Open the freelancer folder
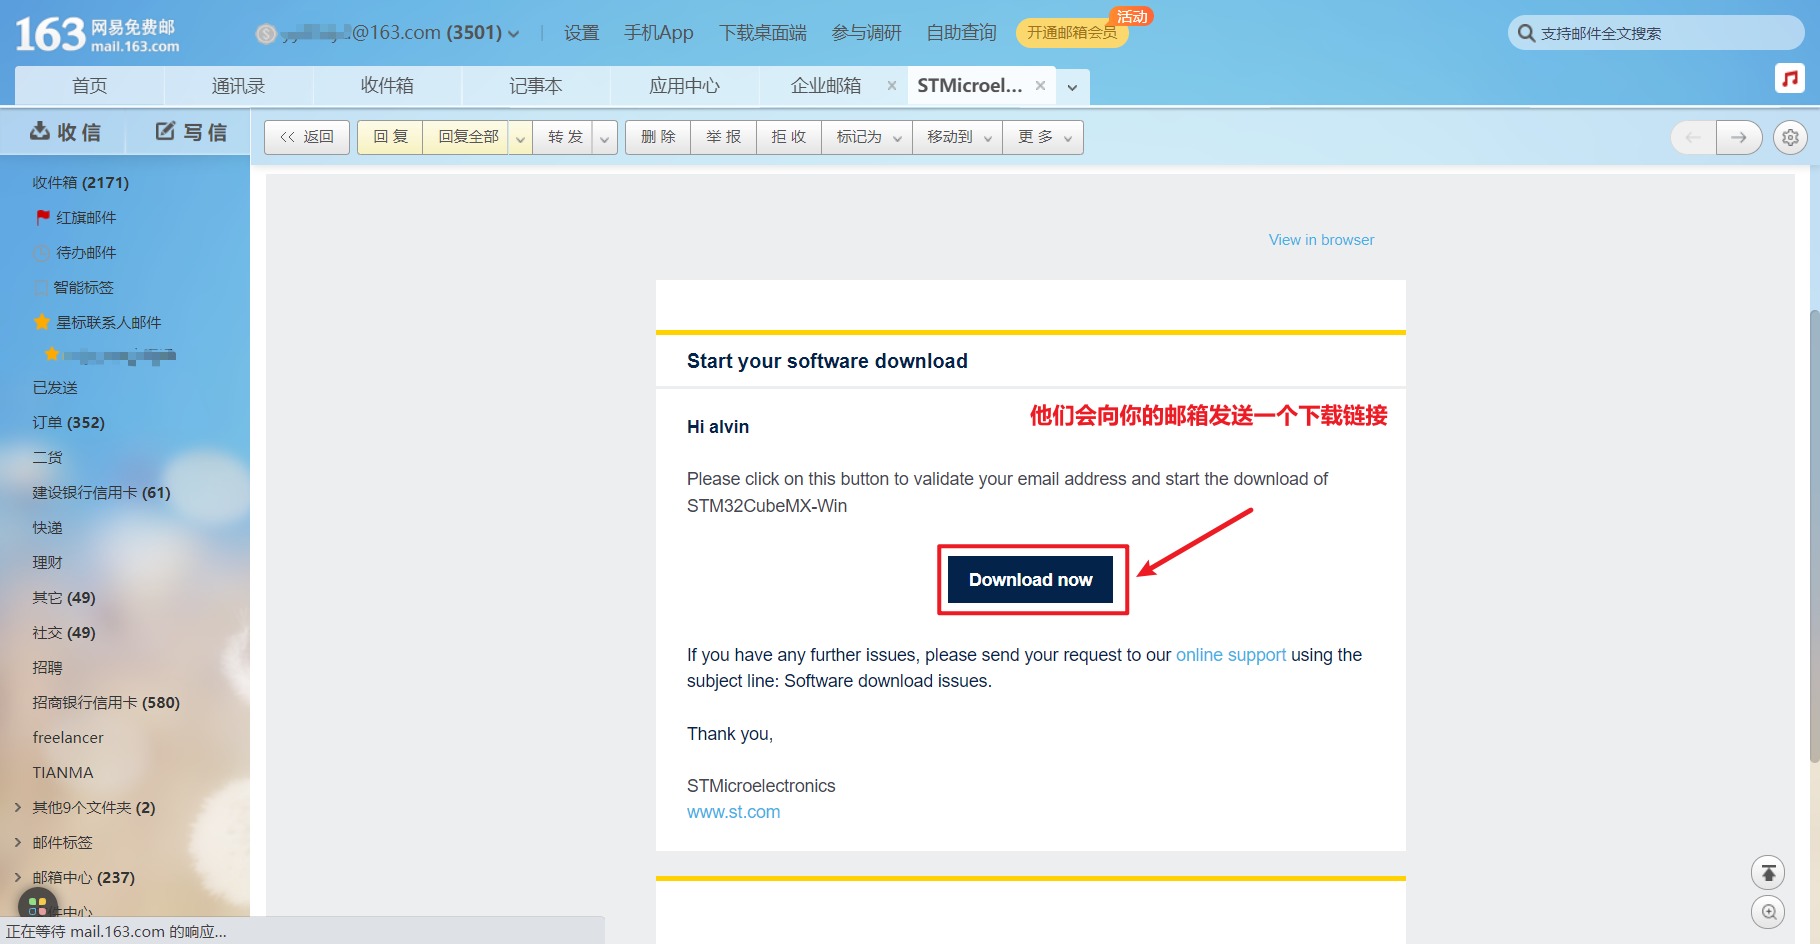1820x944 pixels. [68, 737]
